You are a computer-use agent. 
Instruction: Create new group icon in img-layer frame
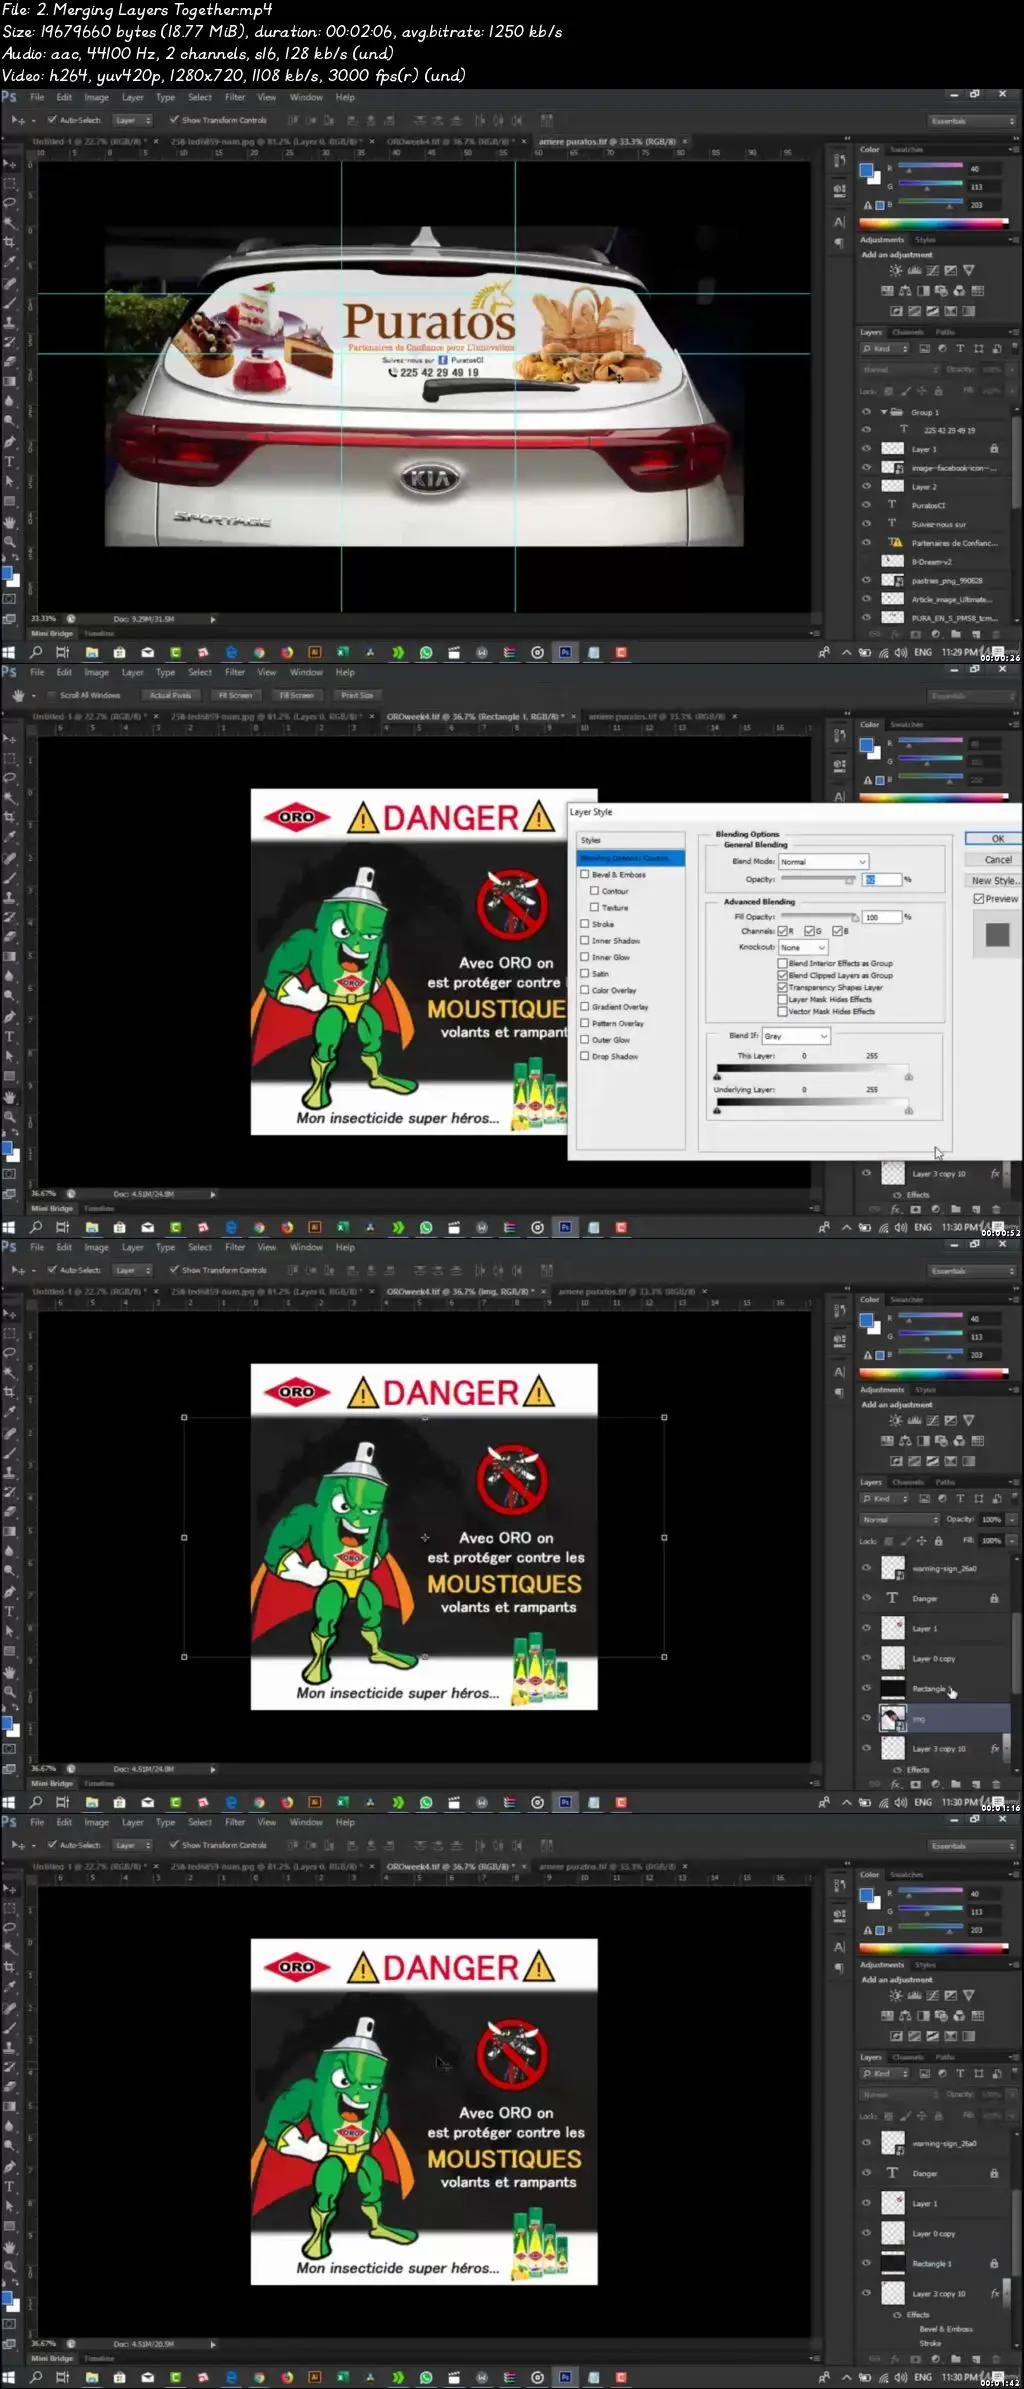(956, 1783)
